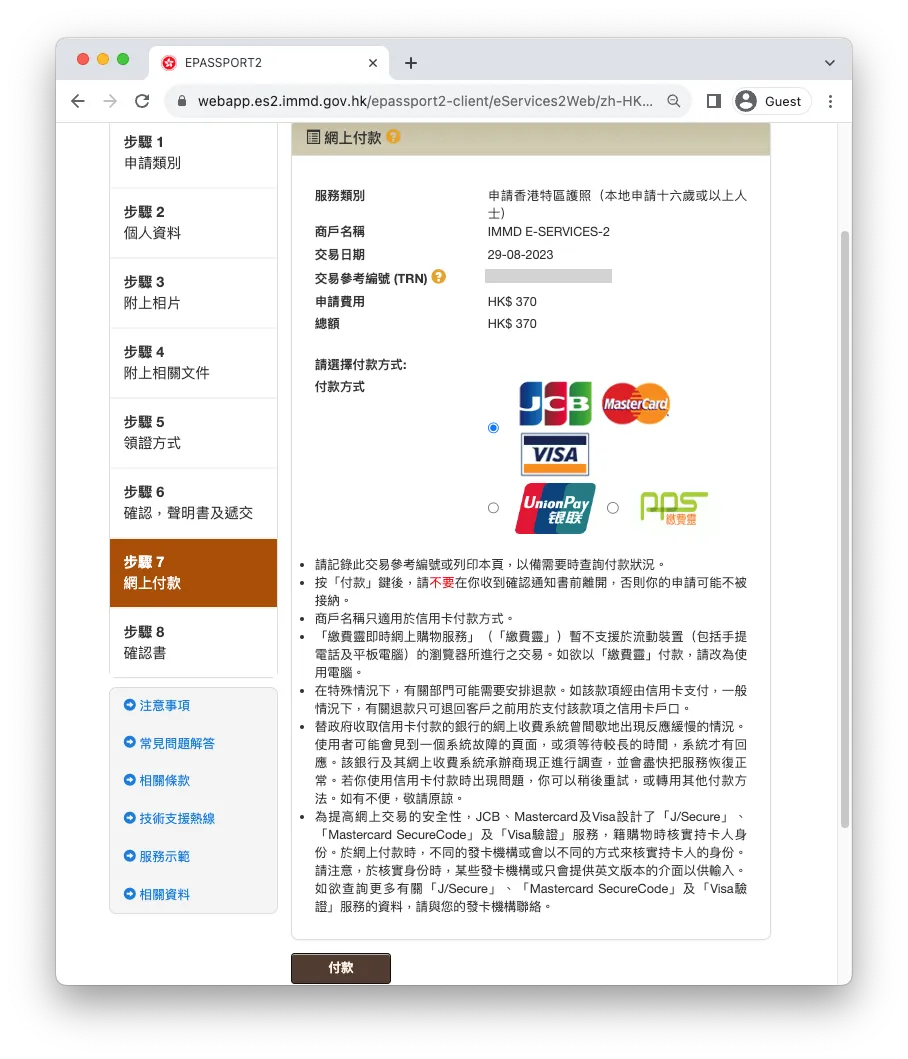Viewport: 908px width, 1059px height.
Task: Select the EPASSPORT2 tab
Action: 269,63
